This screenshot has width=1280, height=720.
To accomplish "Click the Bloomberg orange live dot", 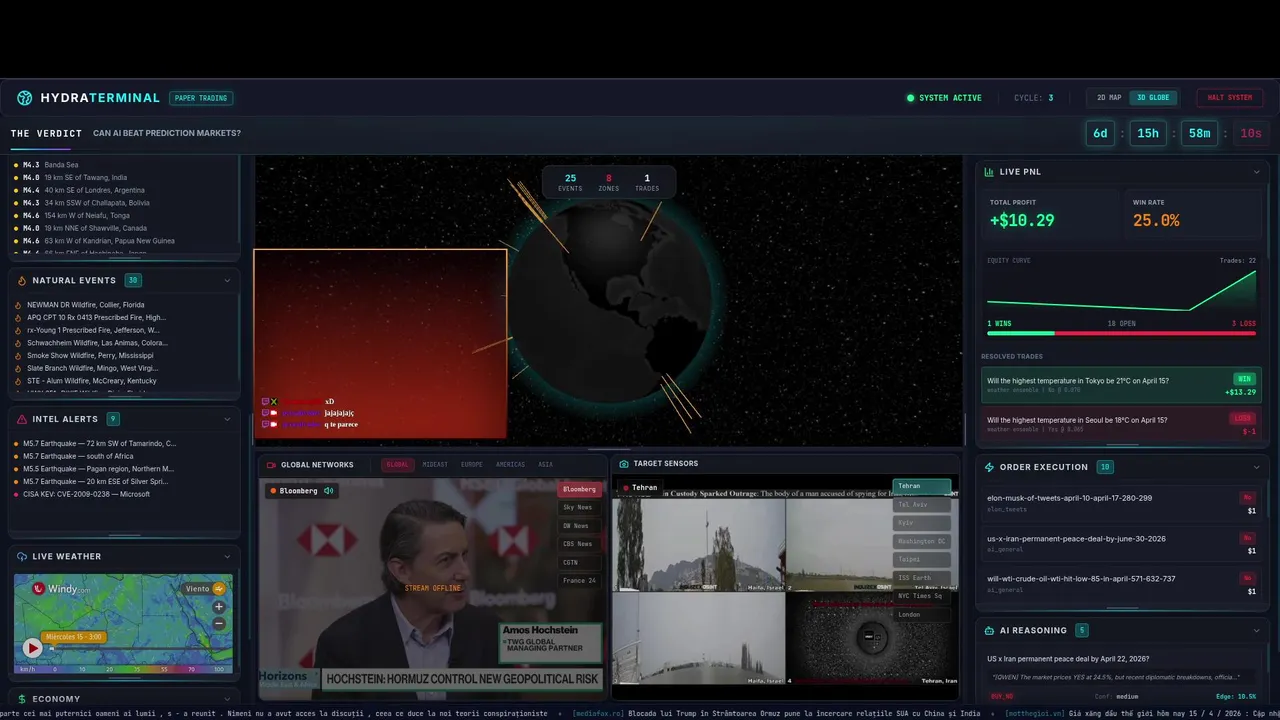I will click(x=273, y=491).
